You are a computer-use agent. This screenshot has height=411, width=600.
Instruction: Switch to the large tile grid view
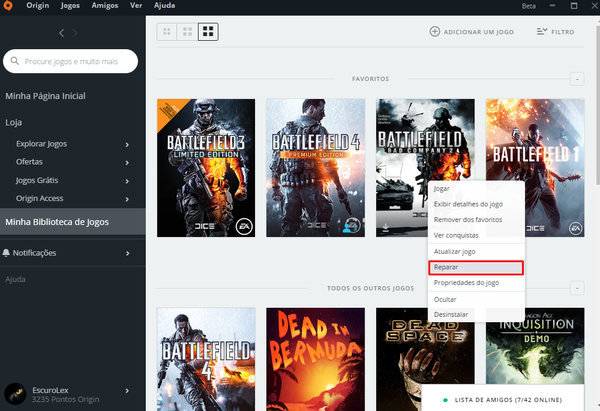208,32
